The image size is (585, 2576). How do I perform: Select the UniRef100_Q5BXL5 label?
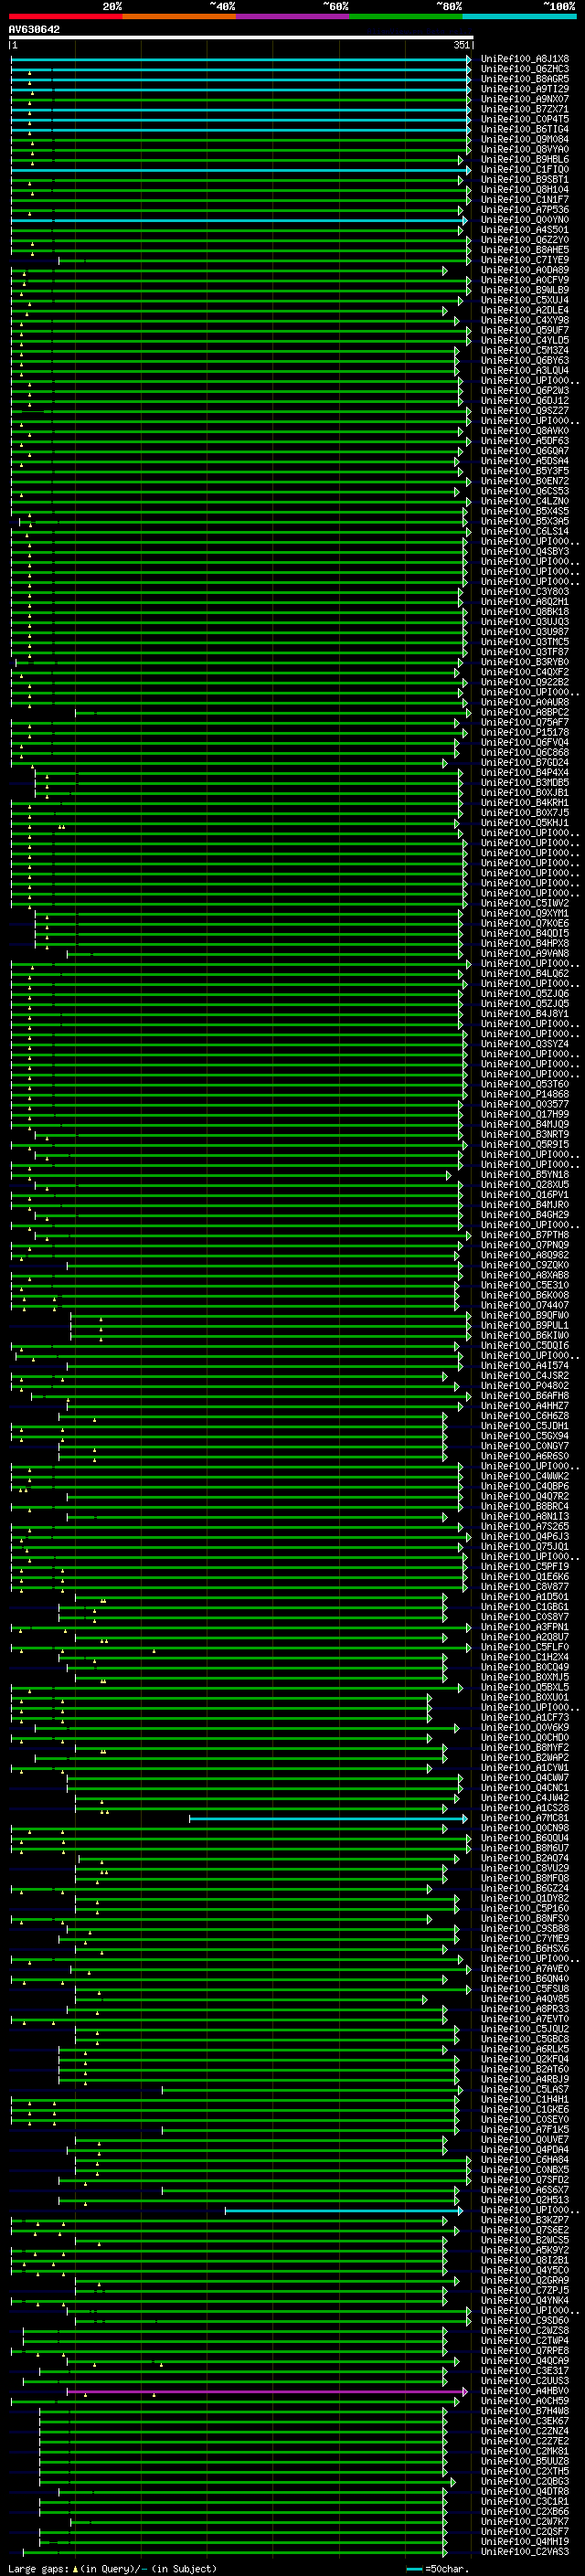click(x=524, y=1687)
